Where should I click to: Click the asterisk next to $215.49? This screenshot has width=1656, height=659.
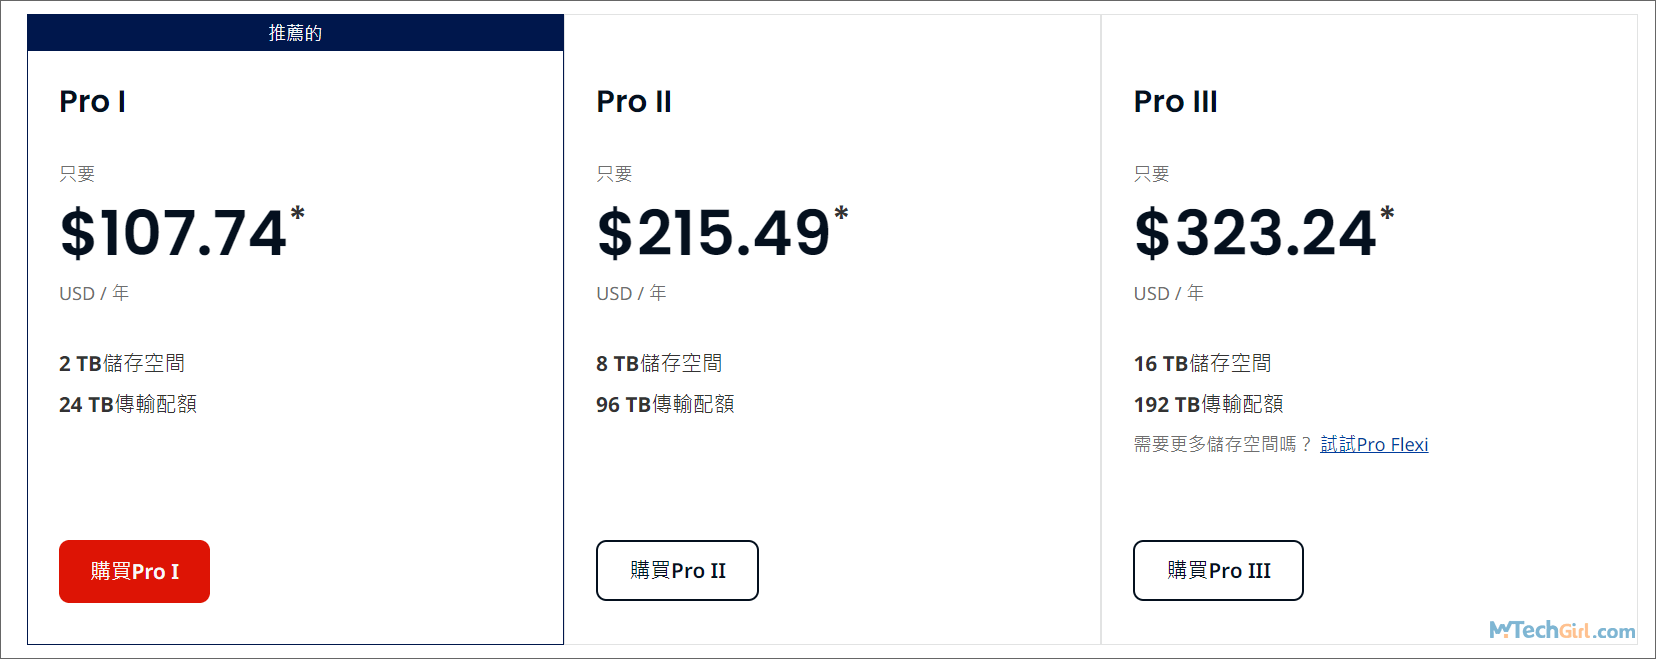point(841,214)
